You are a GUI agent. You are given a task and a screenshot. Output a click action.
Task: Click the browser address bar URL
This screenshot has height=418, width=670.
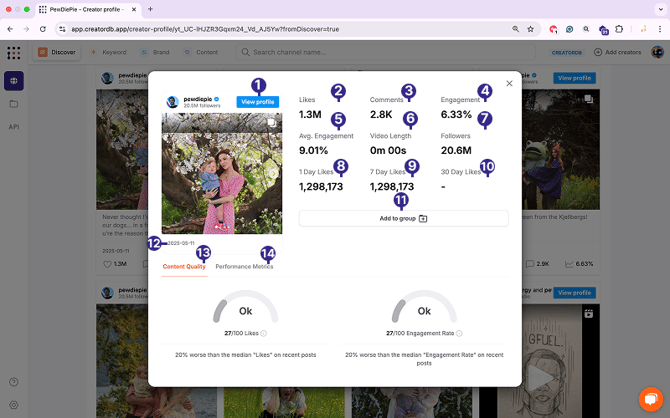click(205, 29)
